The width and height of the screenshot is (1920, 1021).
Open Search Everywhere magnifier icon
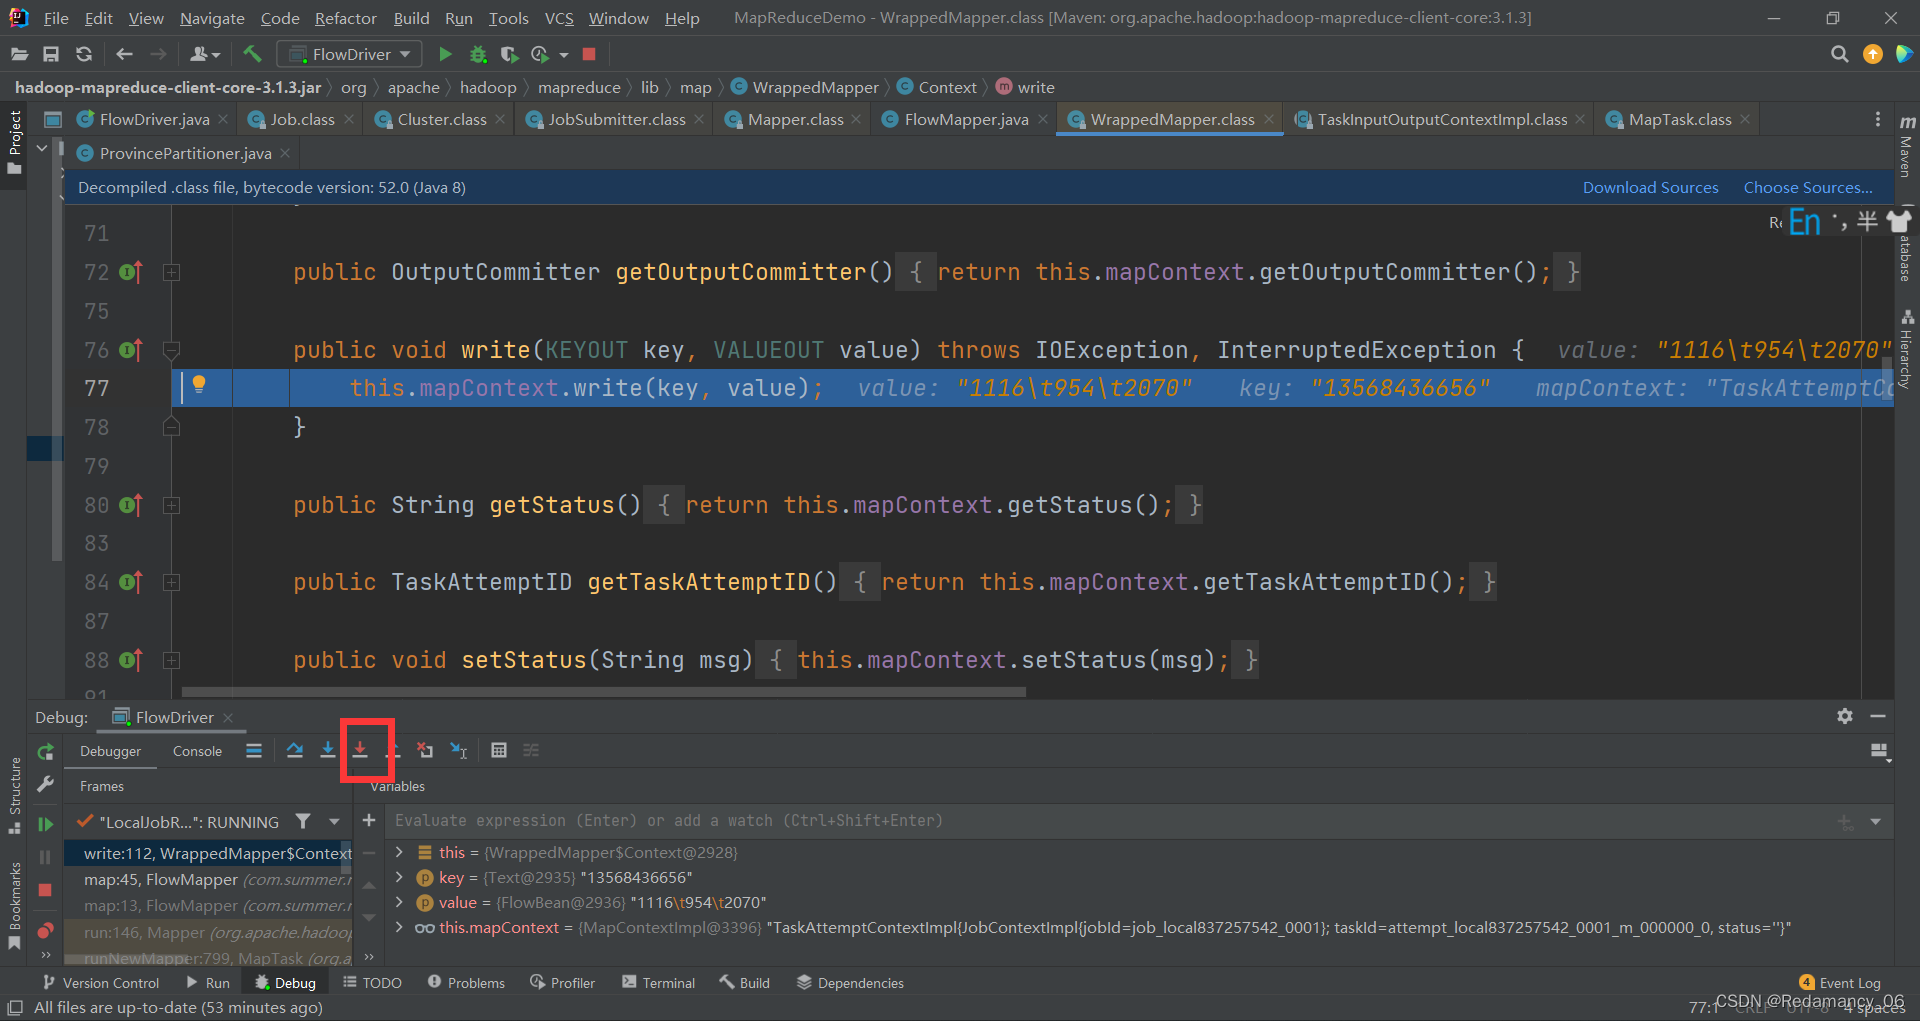click(1839, 54)
